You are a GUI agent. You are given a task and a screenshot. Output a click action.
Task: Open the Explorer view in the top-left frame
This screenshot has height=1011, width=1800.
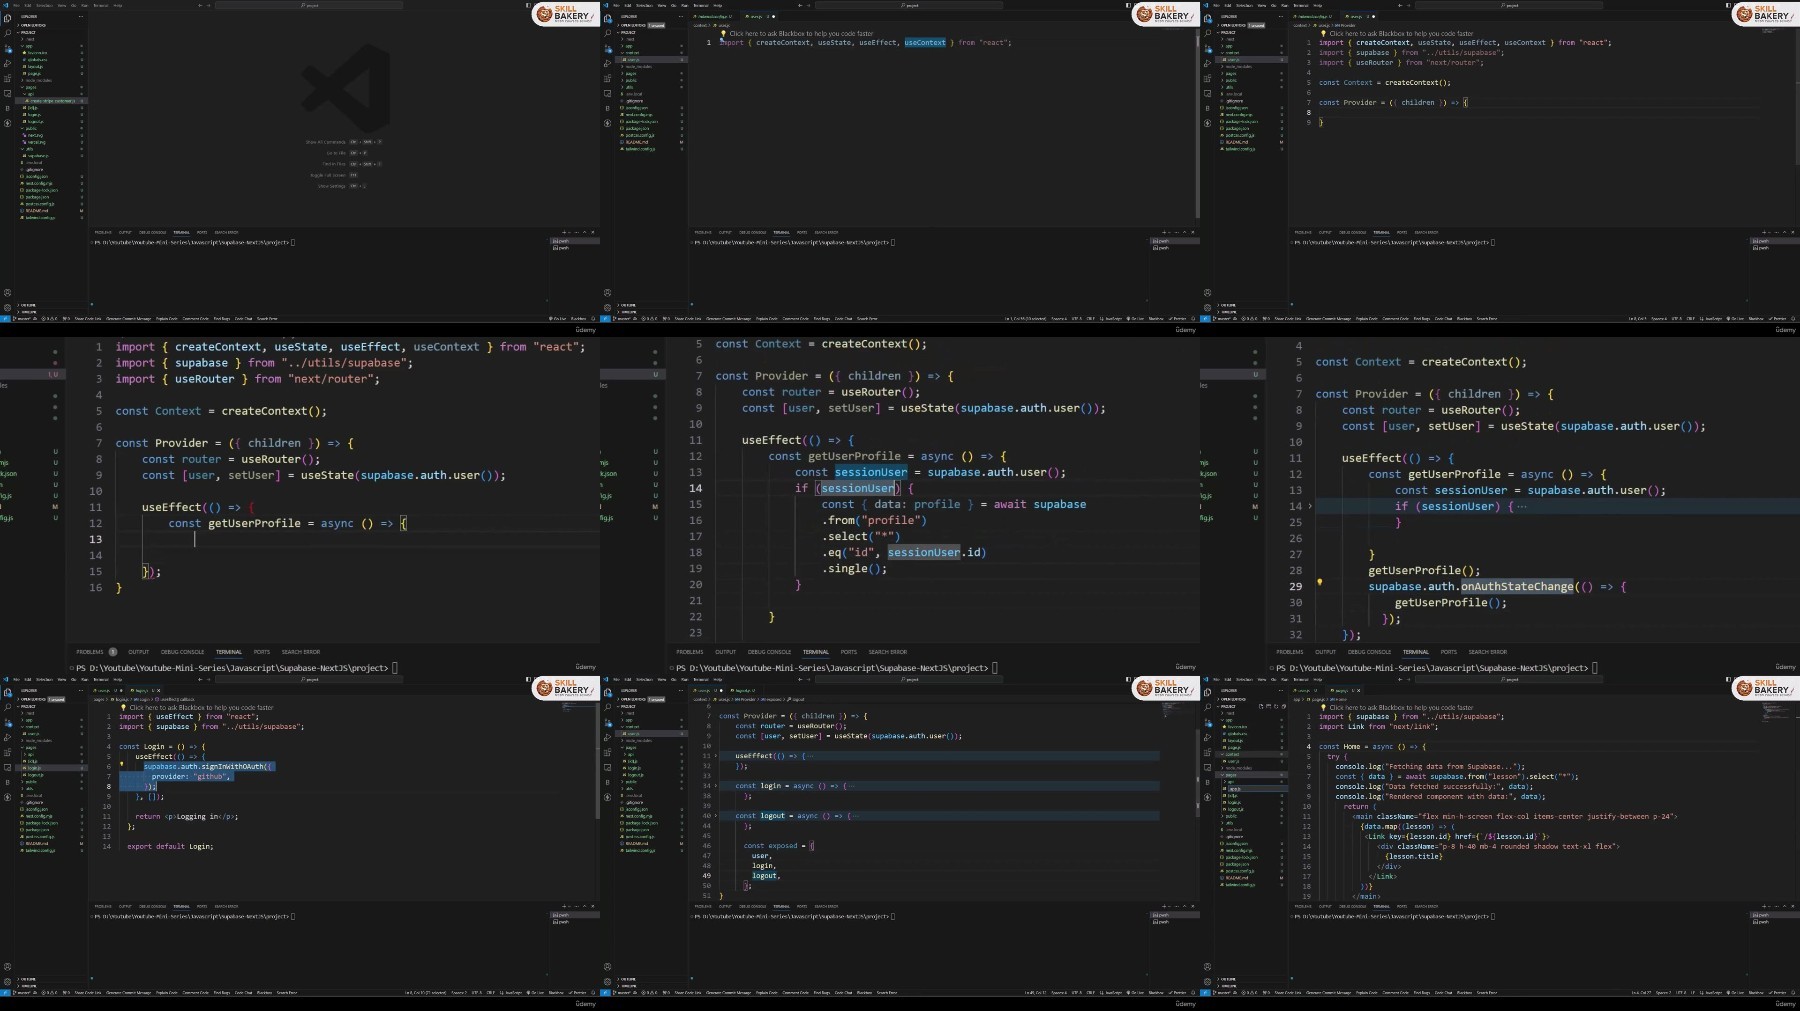[x=8, y=19]
